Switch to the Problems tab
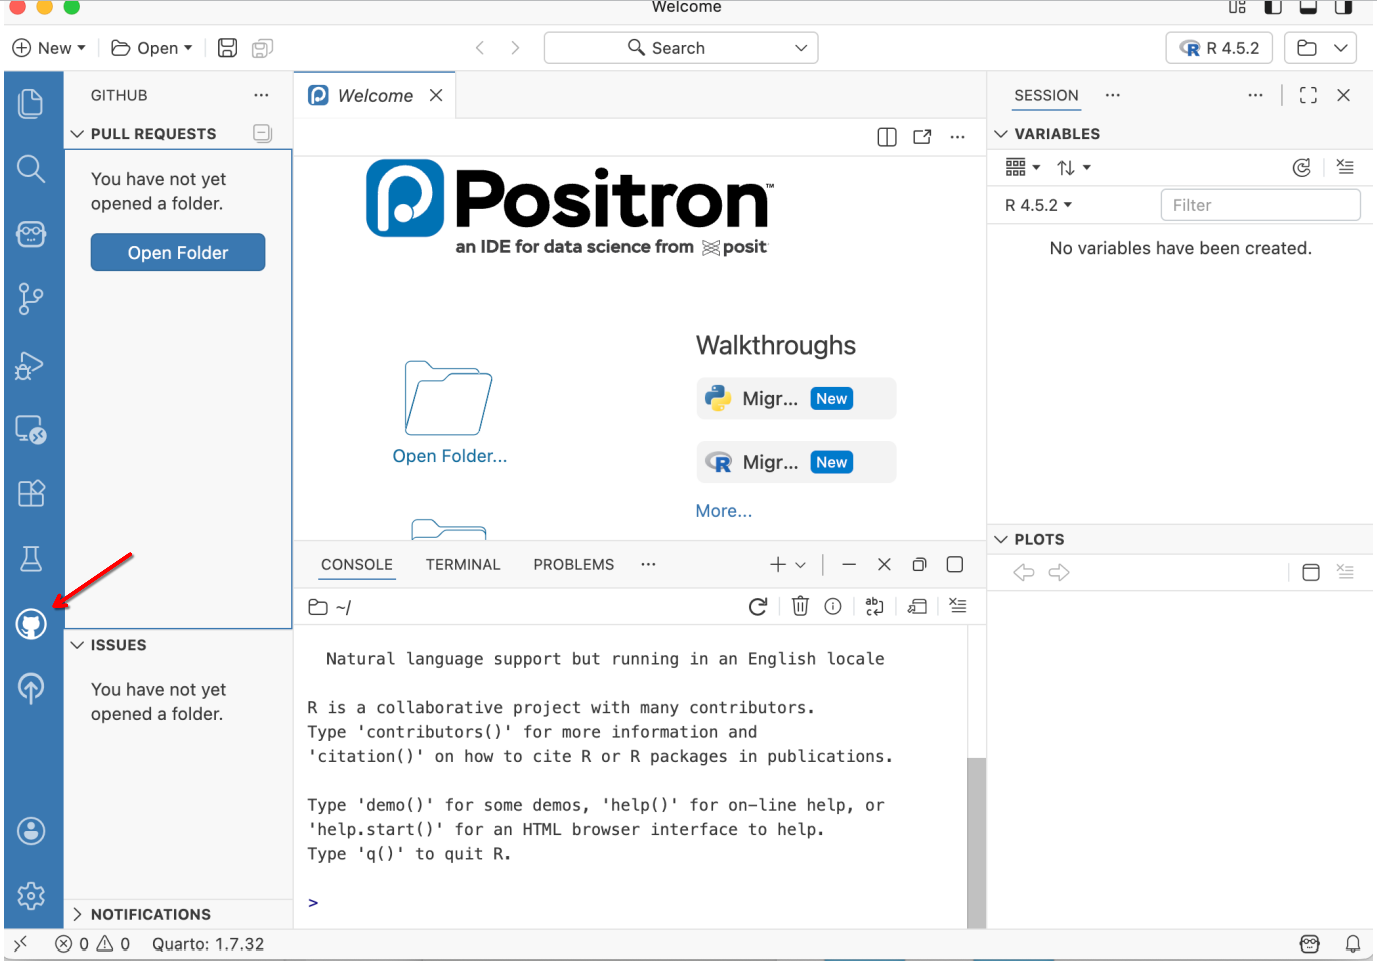 point(573,565)
